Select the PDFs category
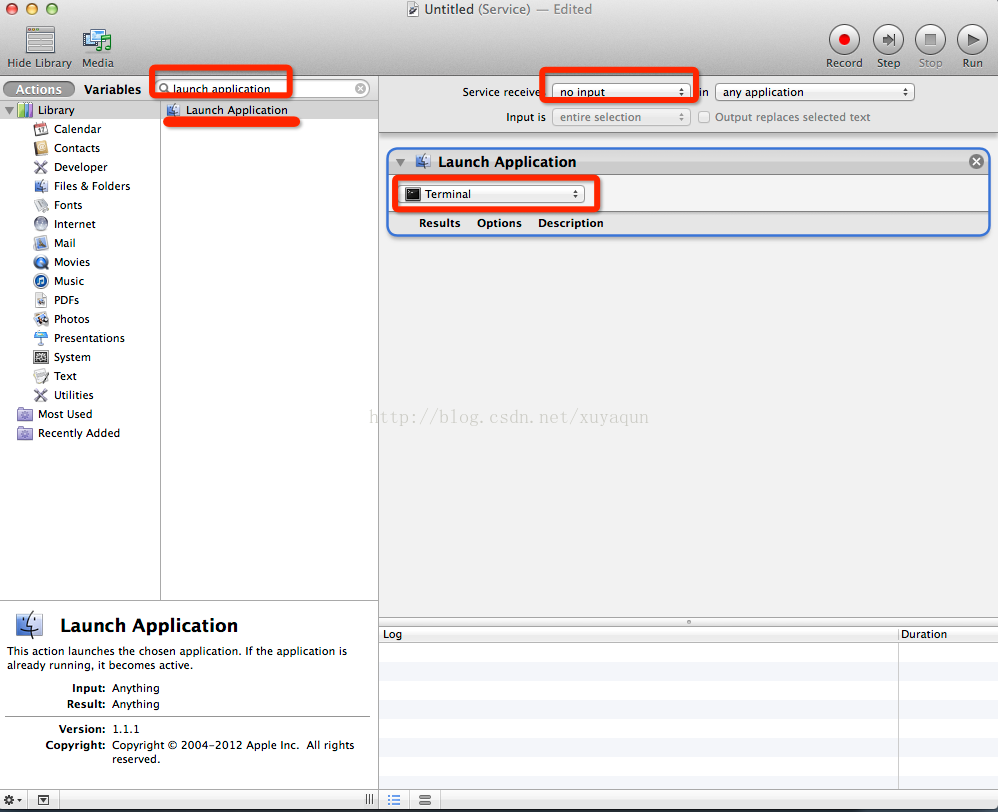The width and height of the screenshot is (998, 812). point(66,300)
